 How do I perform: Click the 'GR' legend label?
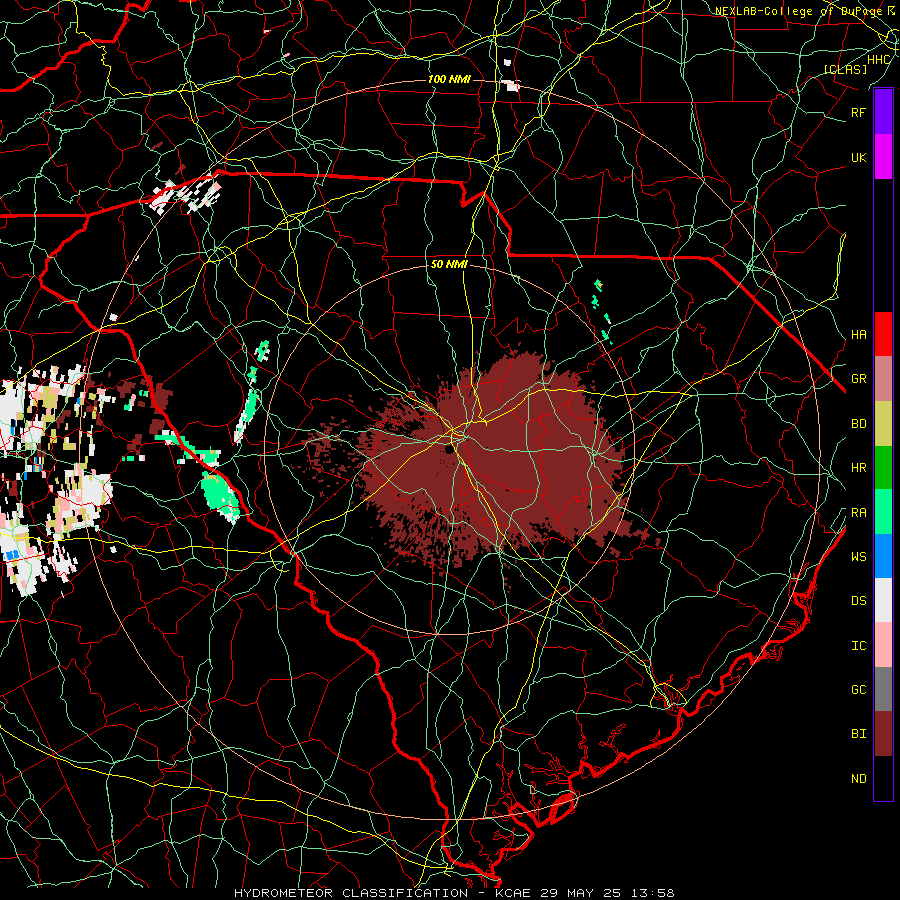tap(858, 379)
